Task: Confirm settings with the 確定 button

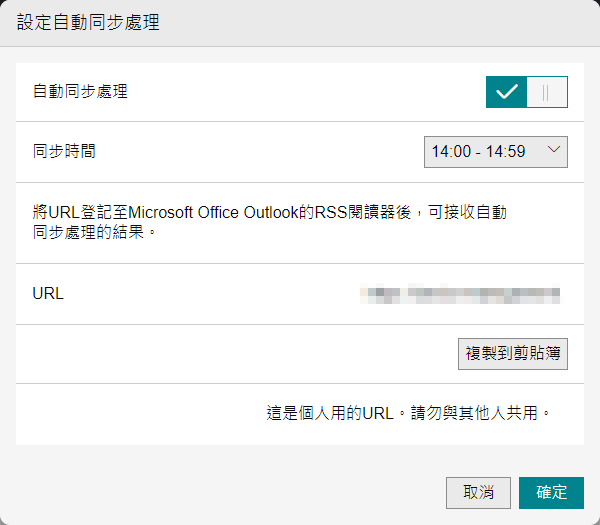Action: [551, 492]
